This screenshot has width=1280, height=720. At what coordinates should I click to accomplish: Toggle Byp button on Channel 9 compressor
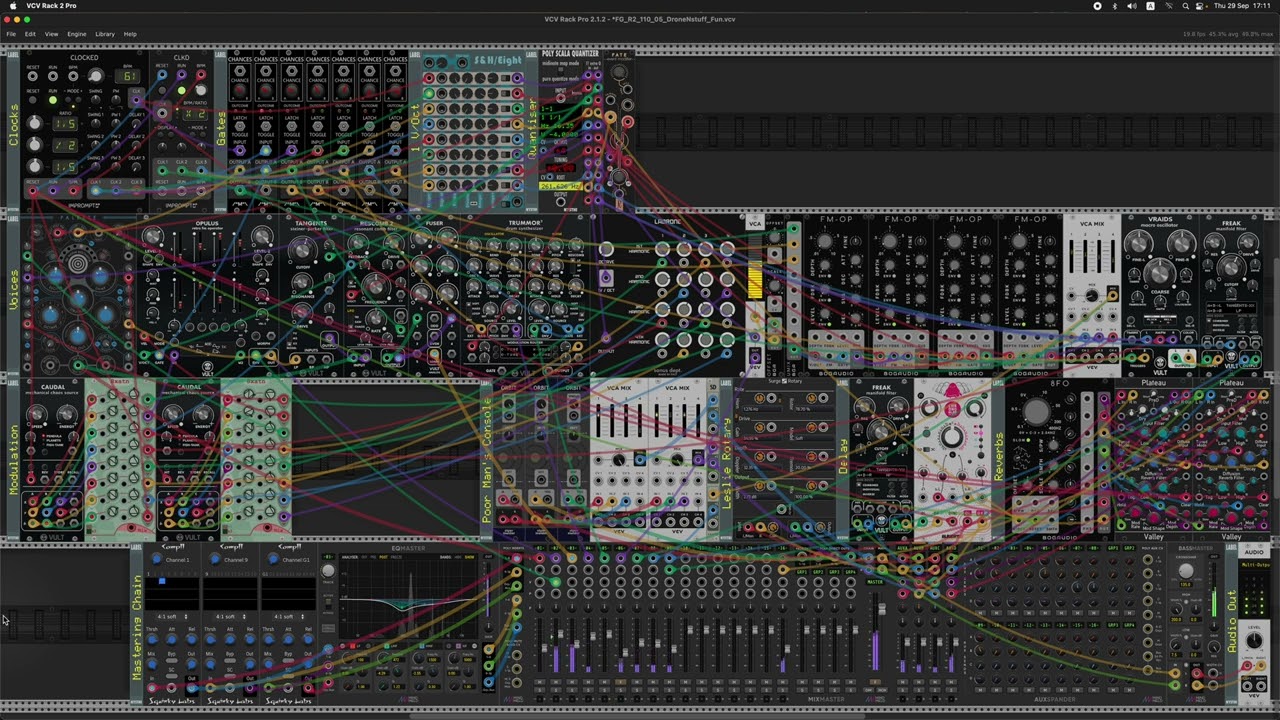coord(230,663)
